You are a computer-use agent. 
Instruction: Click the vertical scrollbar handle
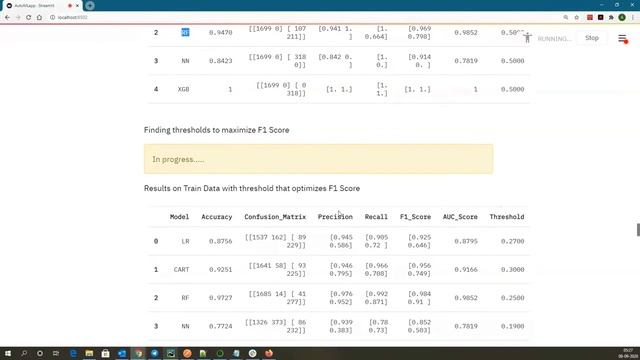(x=638, y=229)
